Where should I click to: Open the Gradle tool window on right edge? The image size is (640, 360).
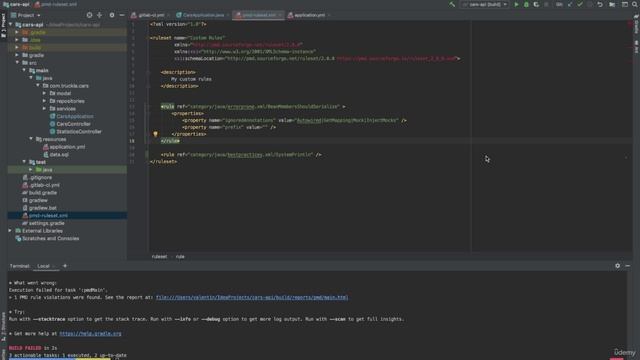coord(636,25)
